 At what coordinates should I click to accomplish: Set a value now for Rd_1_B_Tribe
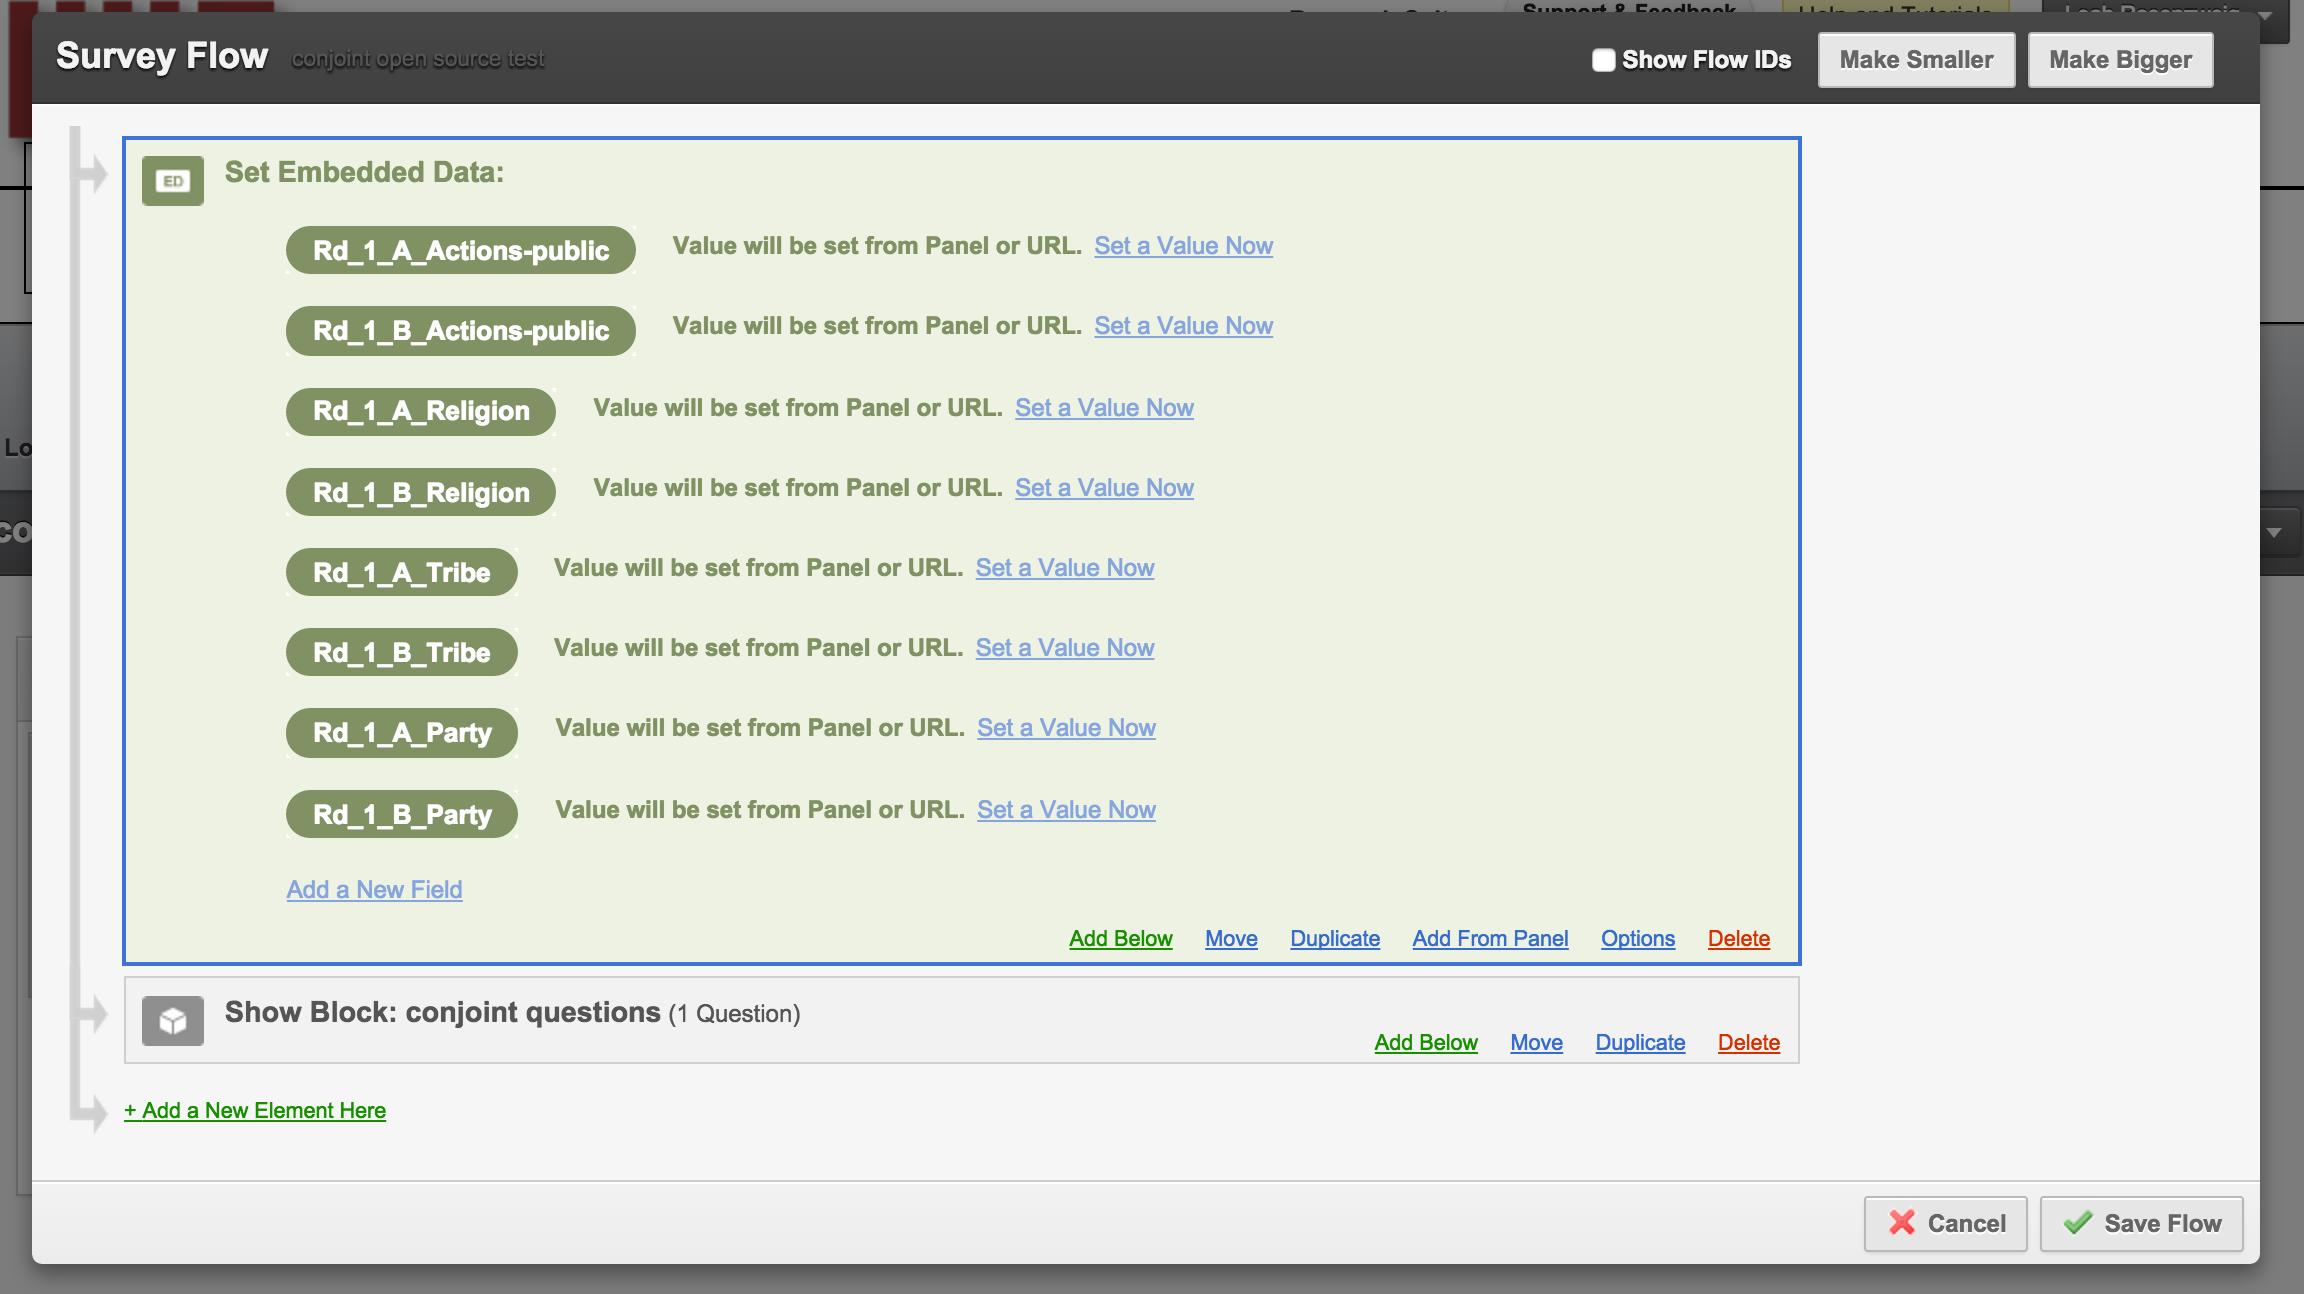[x=1065, y=648]
